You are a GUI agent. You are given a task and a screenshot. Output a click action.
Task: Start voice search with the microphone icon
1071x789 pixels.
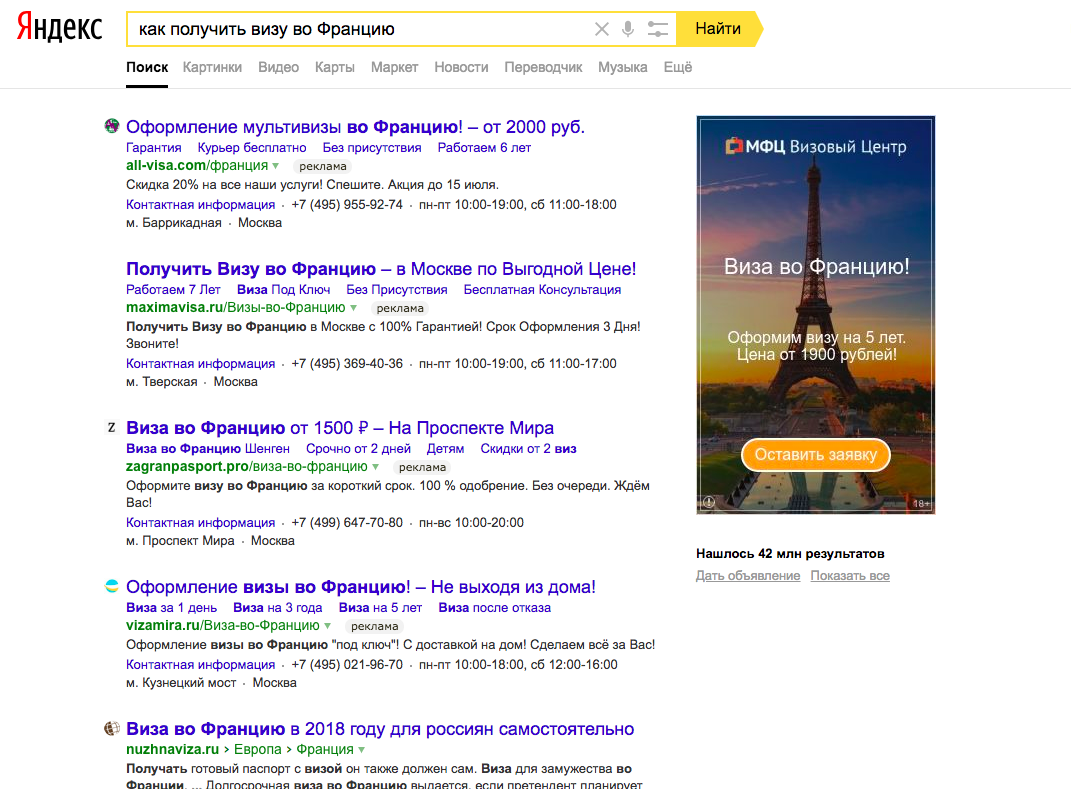(x=628, y=29)
